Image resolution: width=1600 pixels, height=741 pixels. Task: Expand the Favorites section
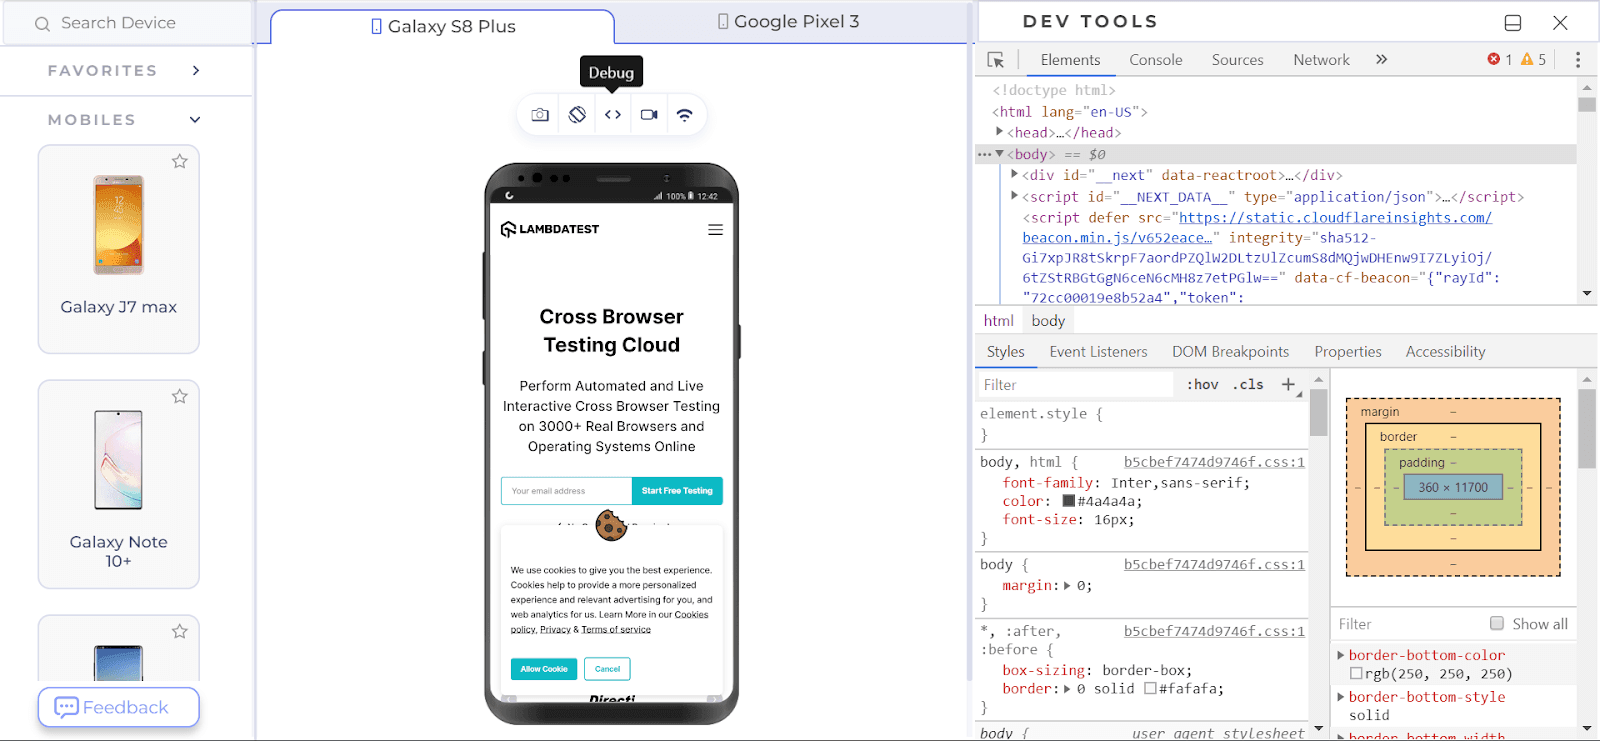point(196,71)
